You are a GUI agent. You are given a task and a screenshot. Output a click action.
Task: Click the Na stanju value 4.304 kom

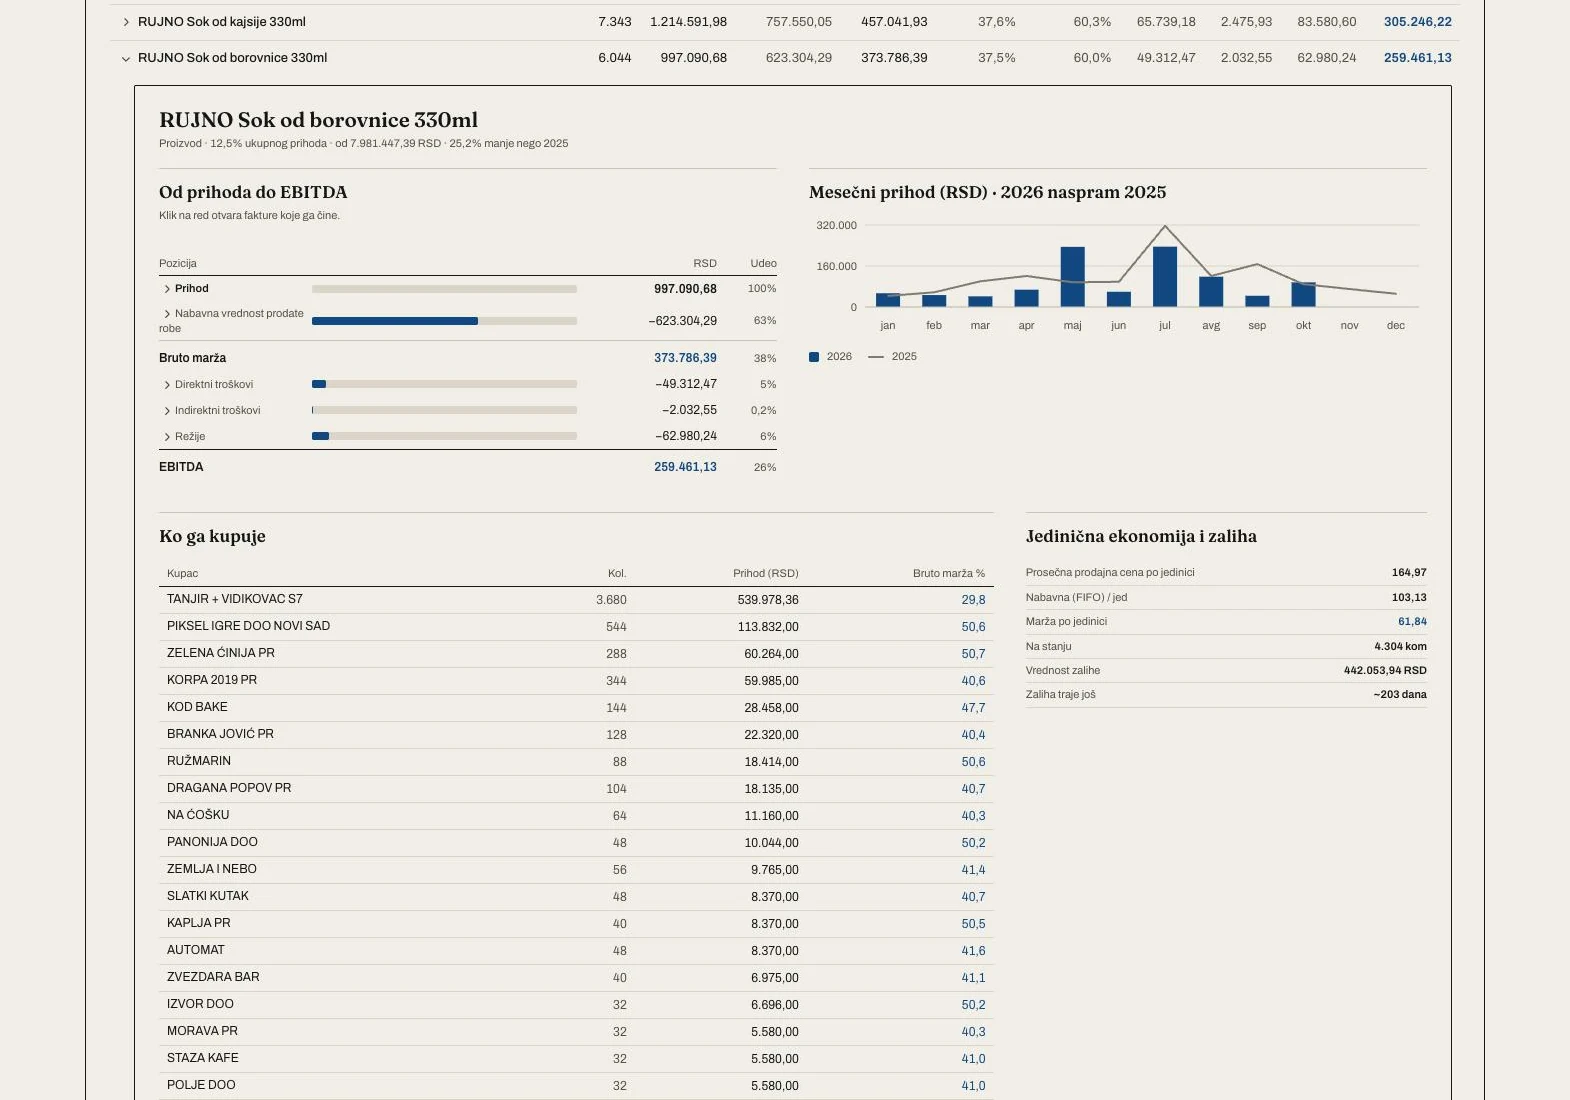1400,647
